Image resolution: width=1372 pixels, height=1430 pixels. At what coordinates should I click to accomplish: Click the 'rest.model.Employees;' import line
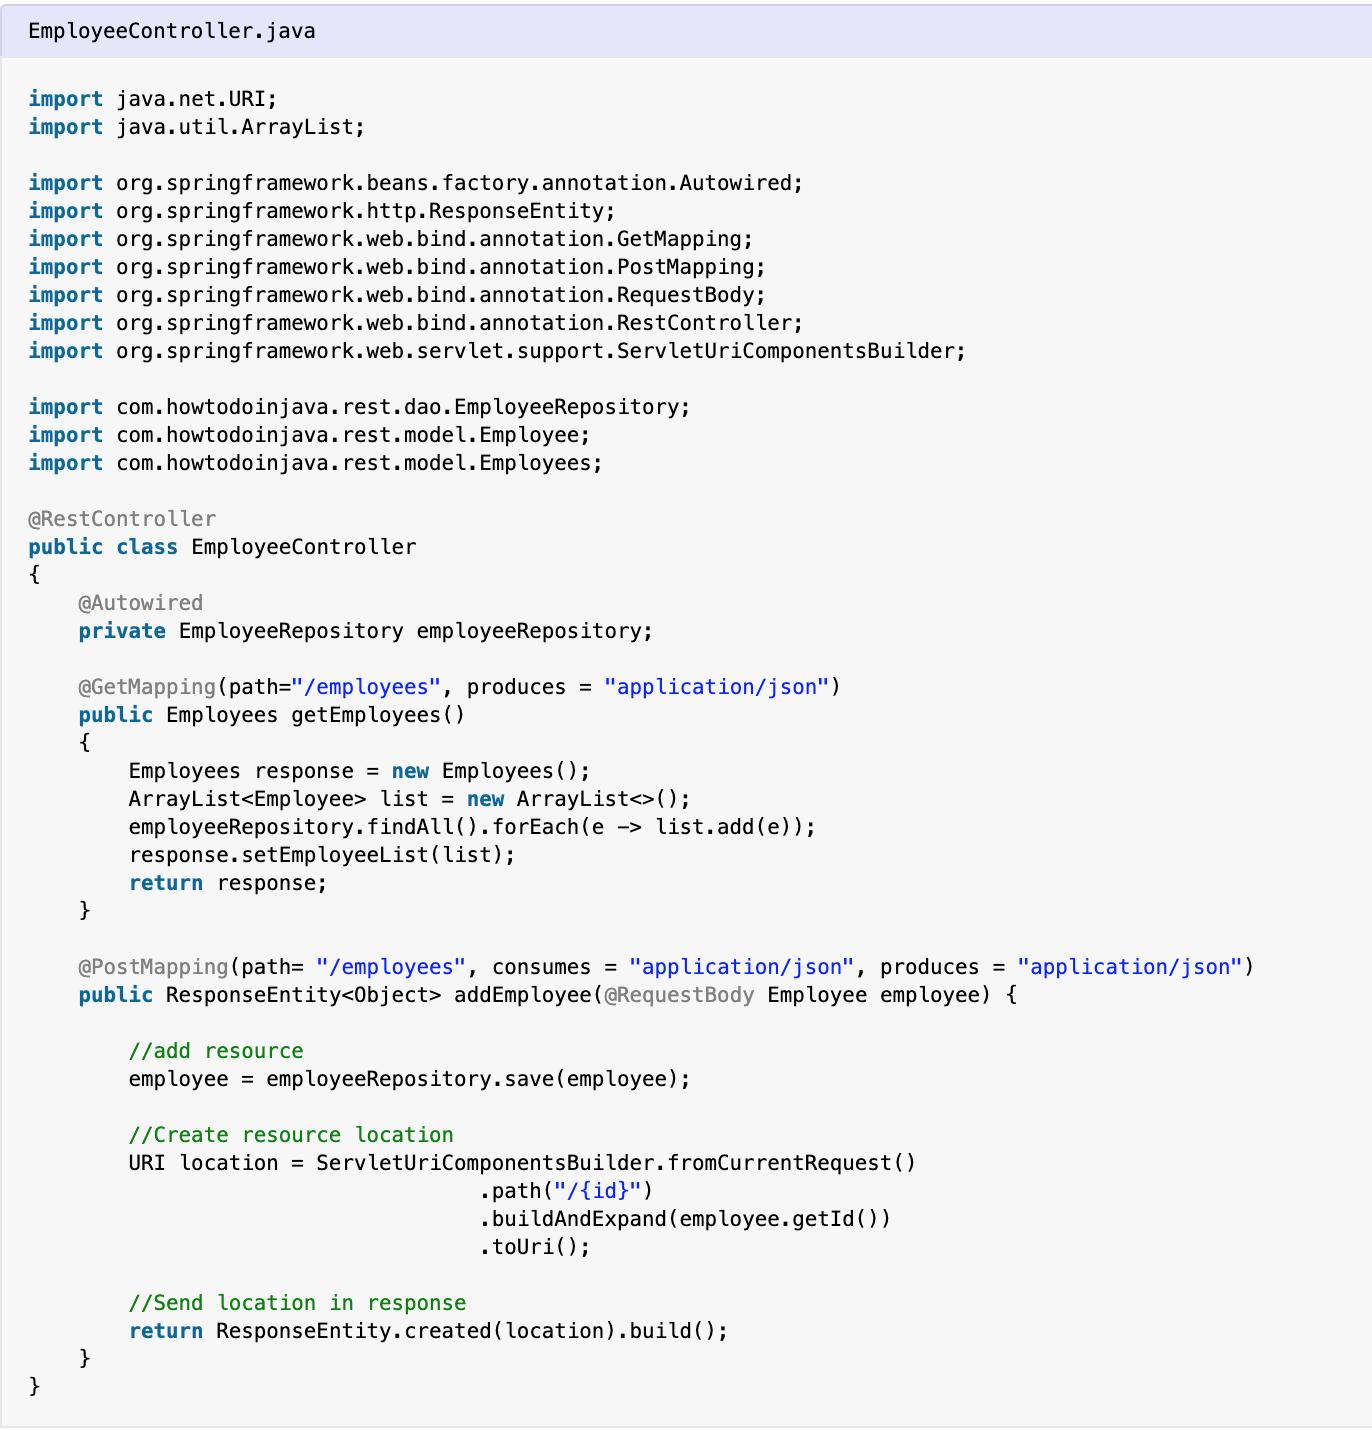click(x=316, y=463)
